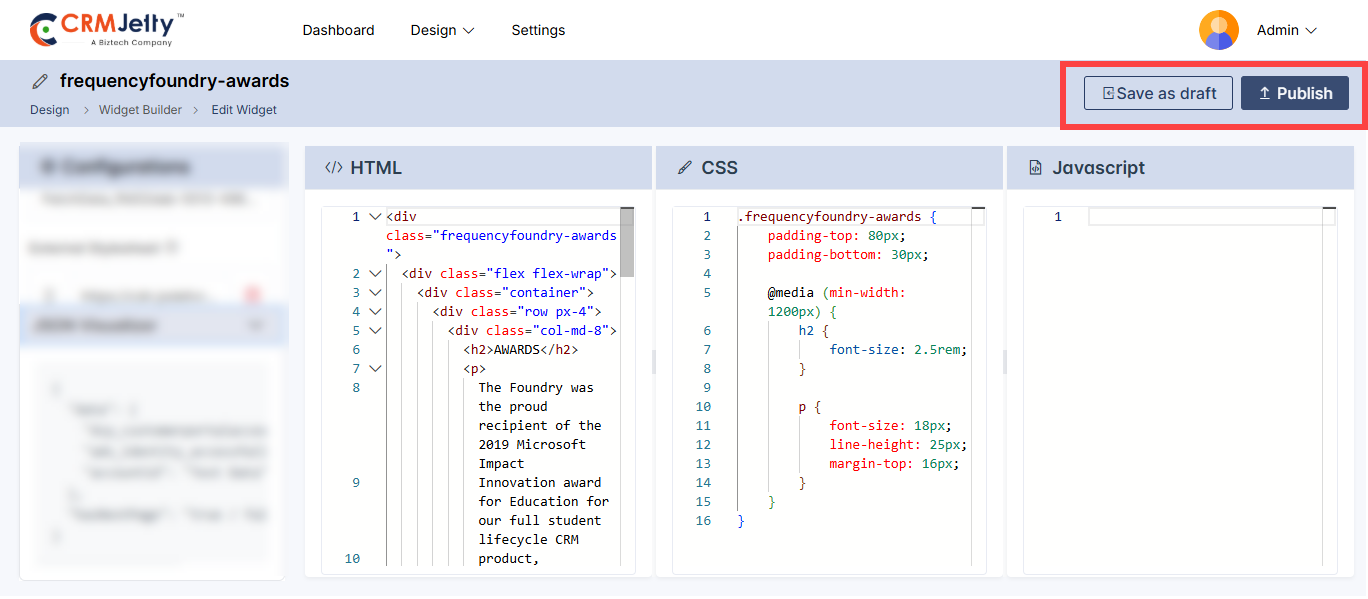Click the CRMJetty logo
The width and height of the screenshot is (1368, 599).
[107, 30]
